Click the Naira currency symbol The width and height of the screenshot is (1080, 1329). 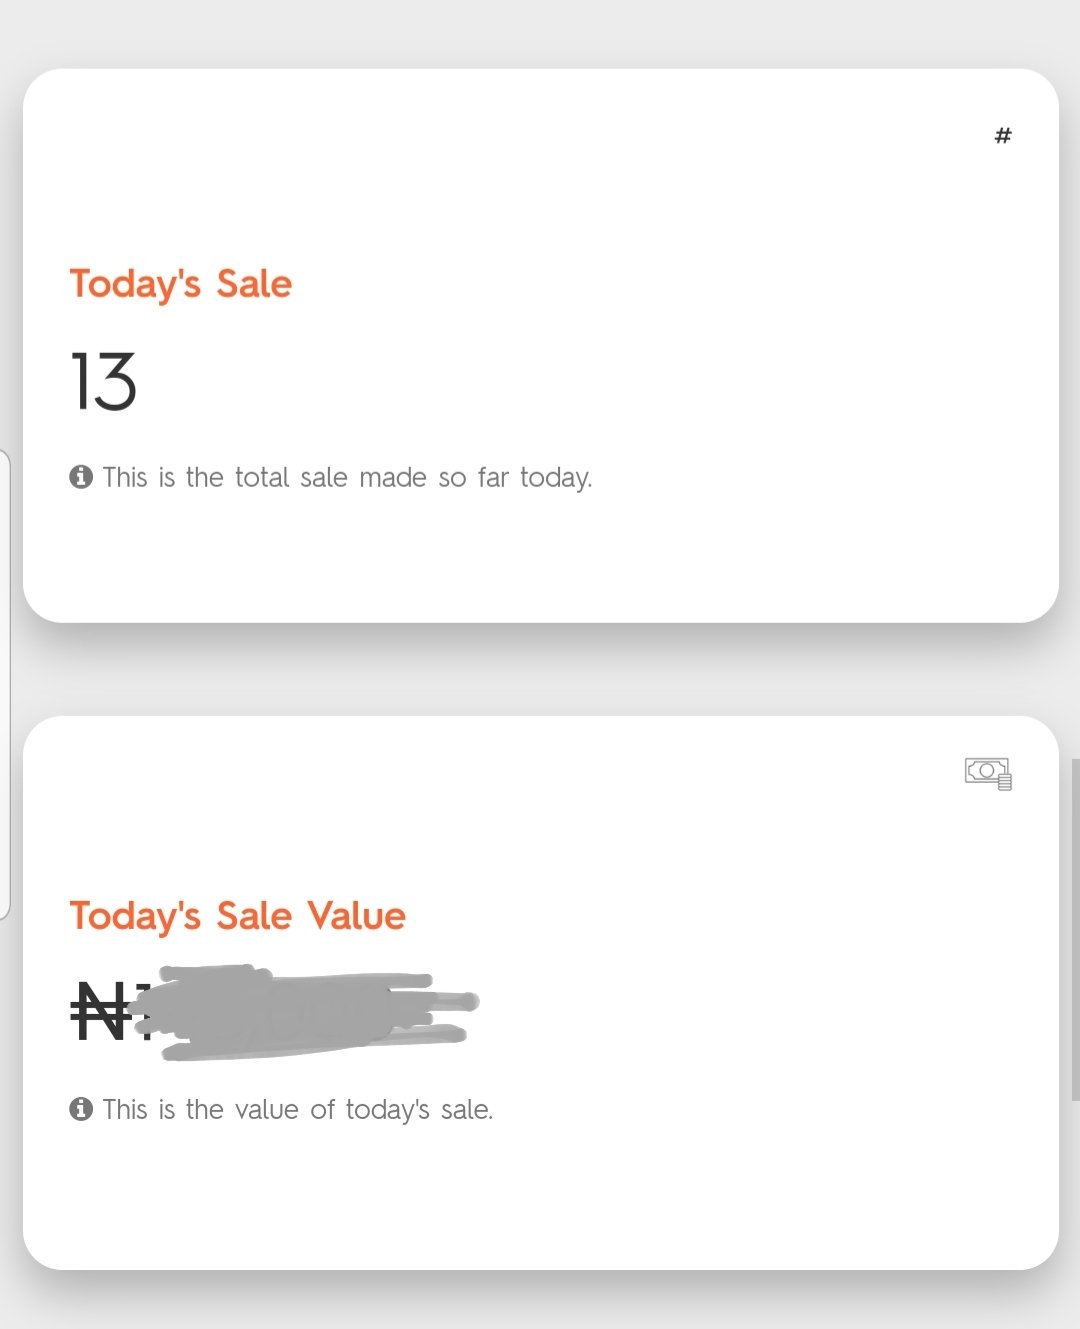point(101,1011)
